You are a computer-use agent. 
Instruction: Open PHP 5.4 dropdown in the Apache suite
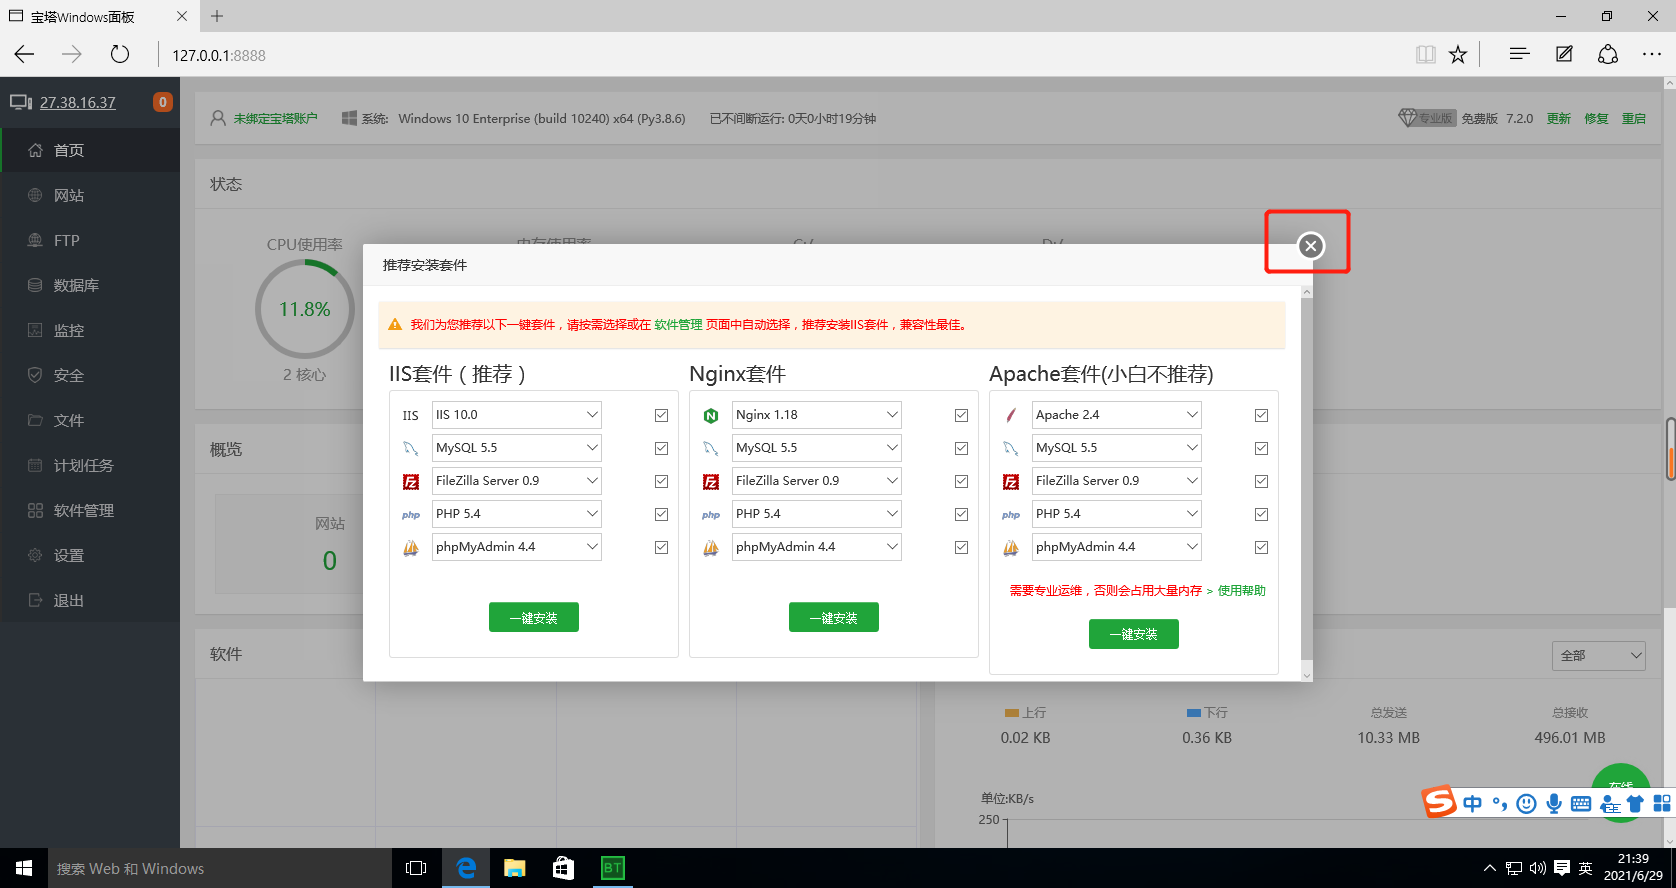pyautogui.click(x=1117, y=514)
